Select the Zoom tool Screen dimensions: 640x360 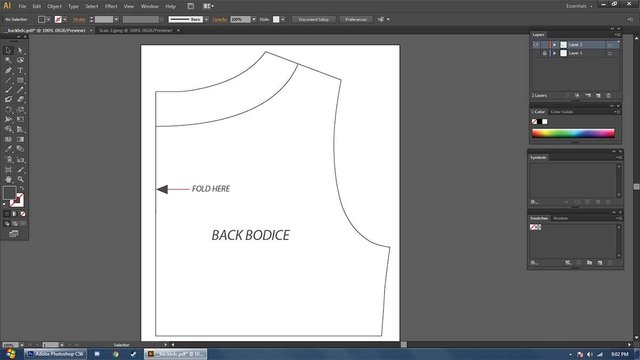click(x=20, y=179)
